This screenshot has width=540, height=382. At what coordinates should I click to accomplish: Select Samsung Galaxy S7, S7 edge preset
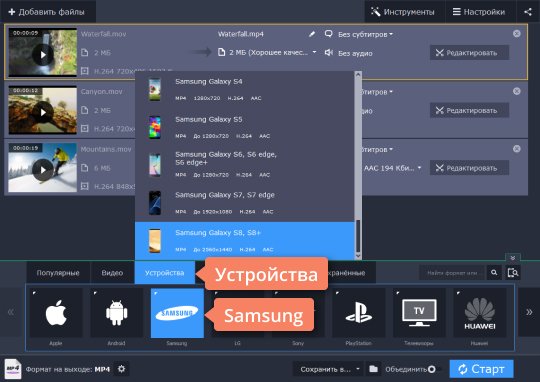[245, 203]
